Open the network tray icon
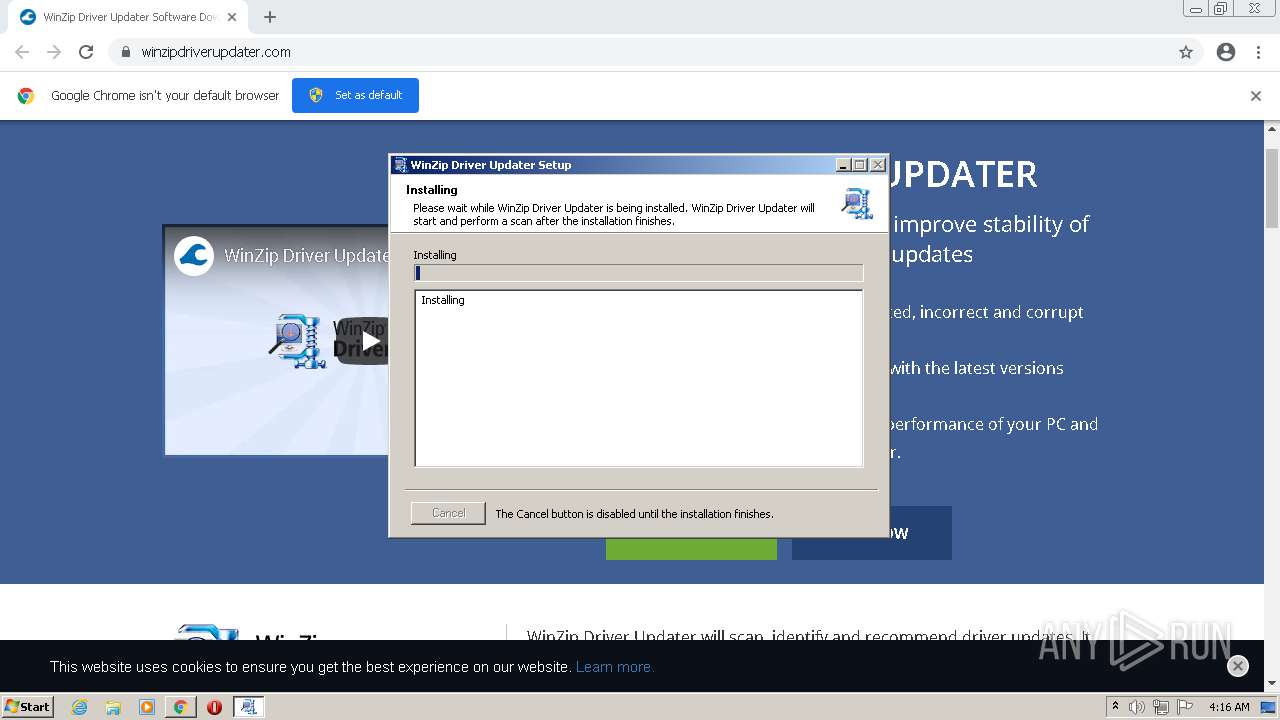Viewport: 1280px width, 720px height. click(1161, 707)
